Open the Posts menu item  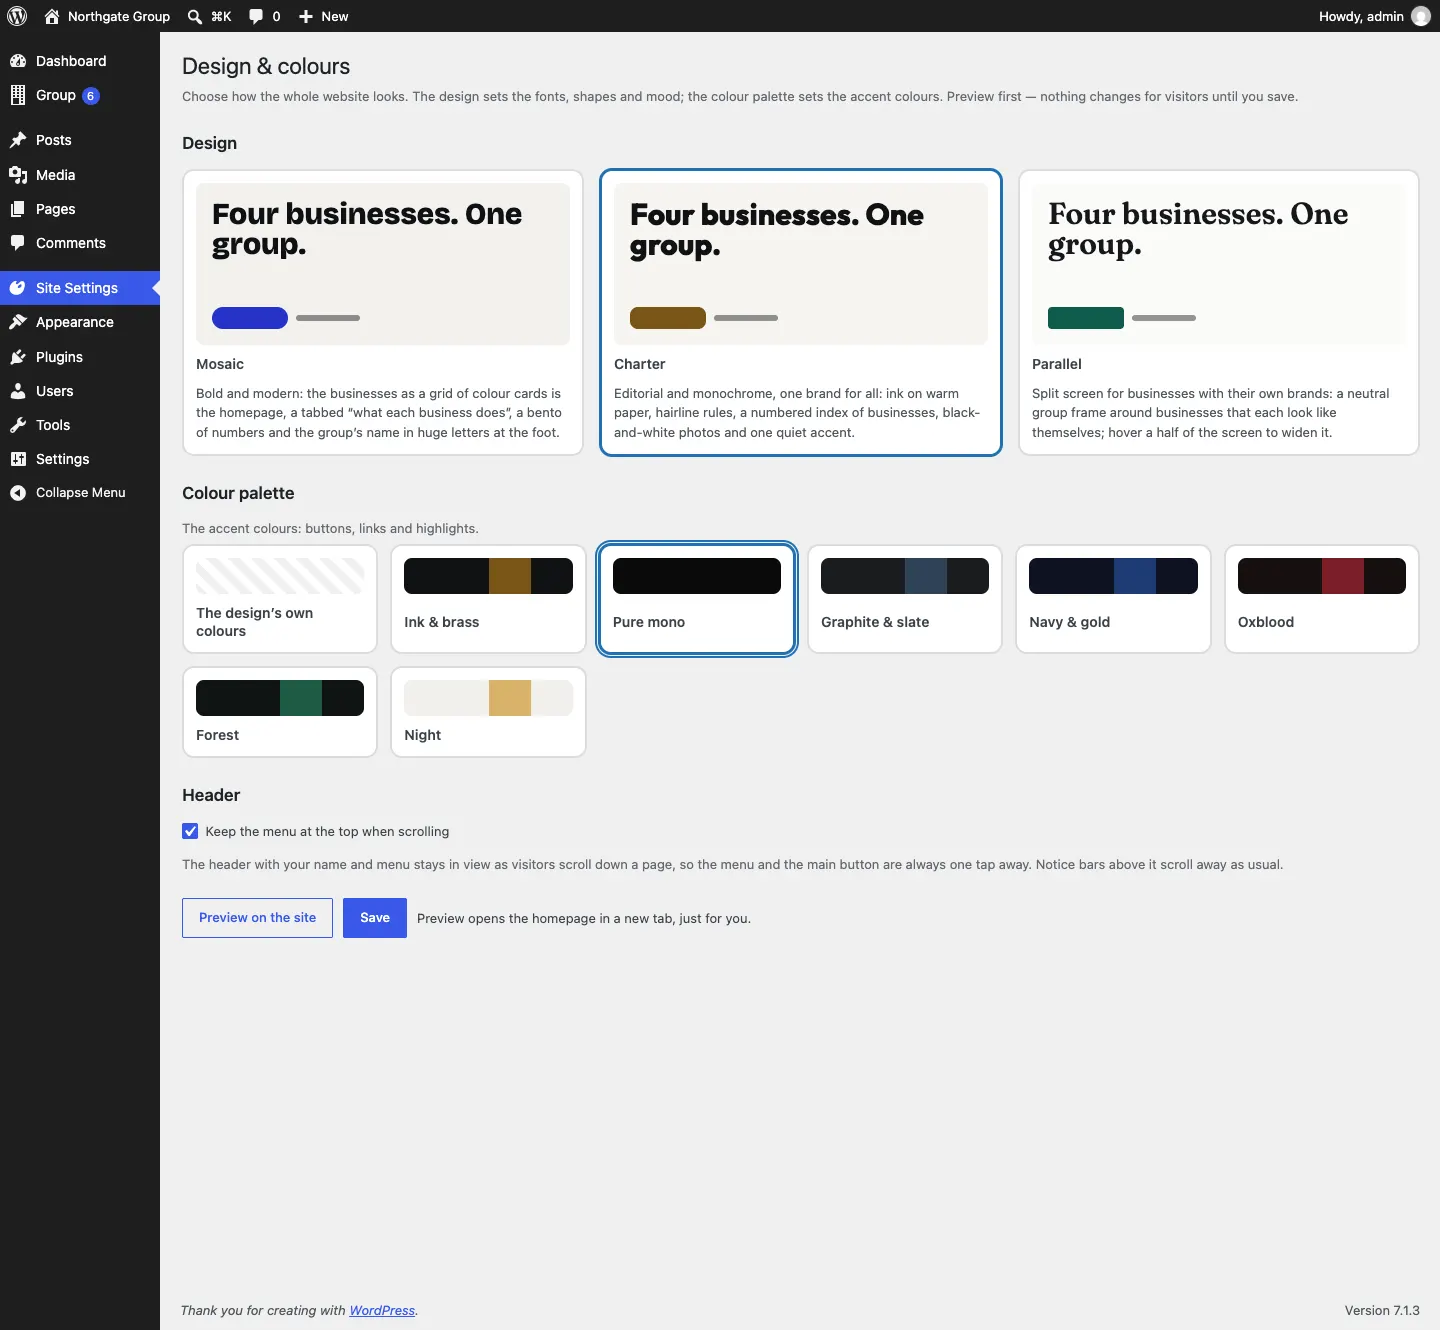point(80,140)
